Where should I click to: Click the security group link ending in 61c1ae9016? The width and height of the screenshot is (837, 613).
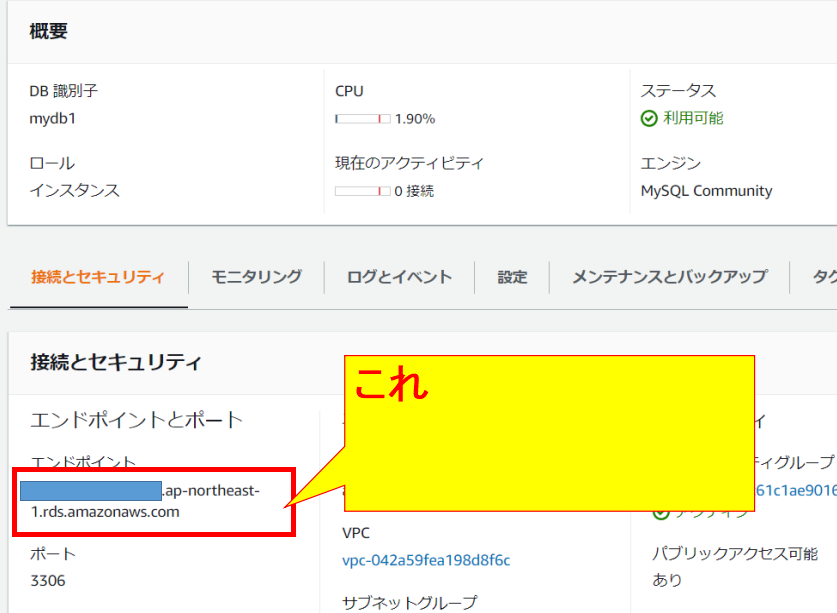pyautogui.click(x=796, y=490)
